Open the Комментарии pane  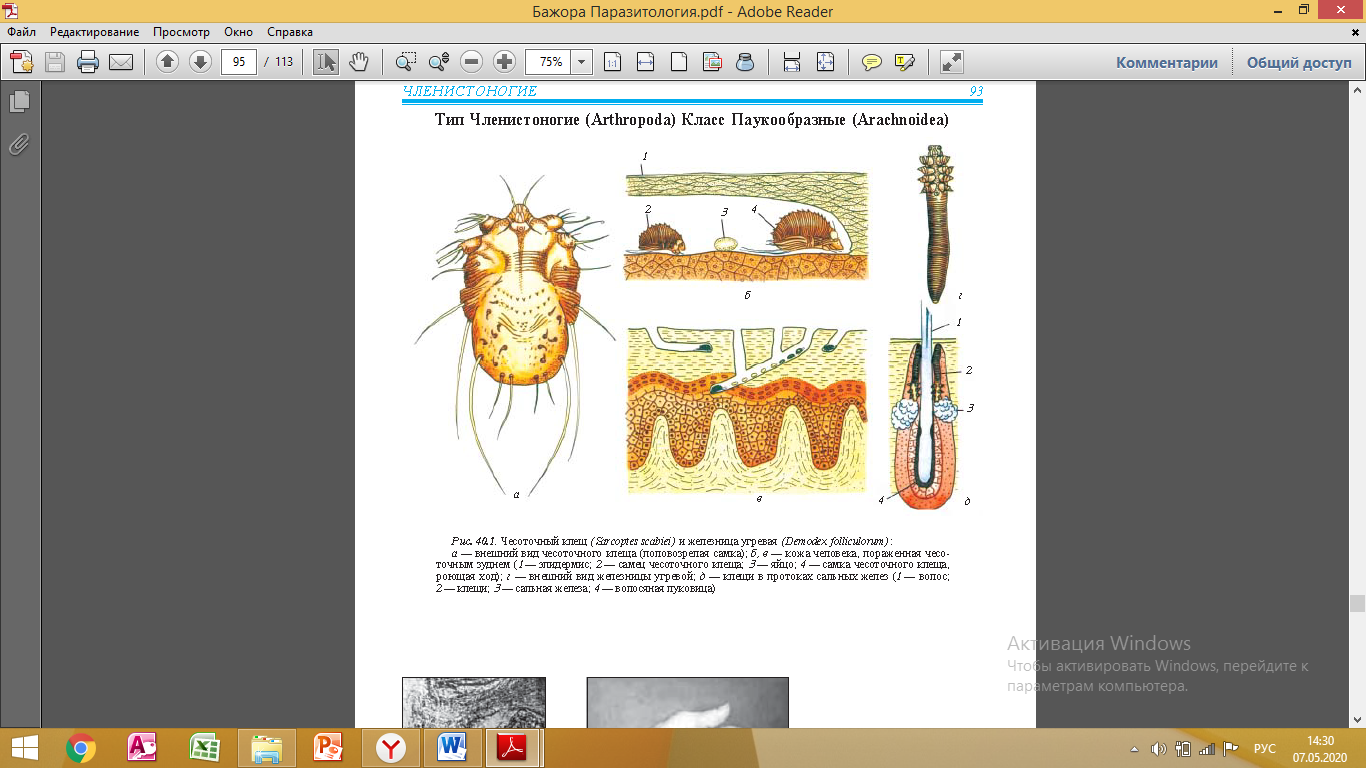1167,62
